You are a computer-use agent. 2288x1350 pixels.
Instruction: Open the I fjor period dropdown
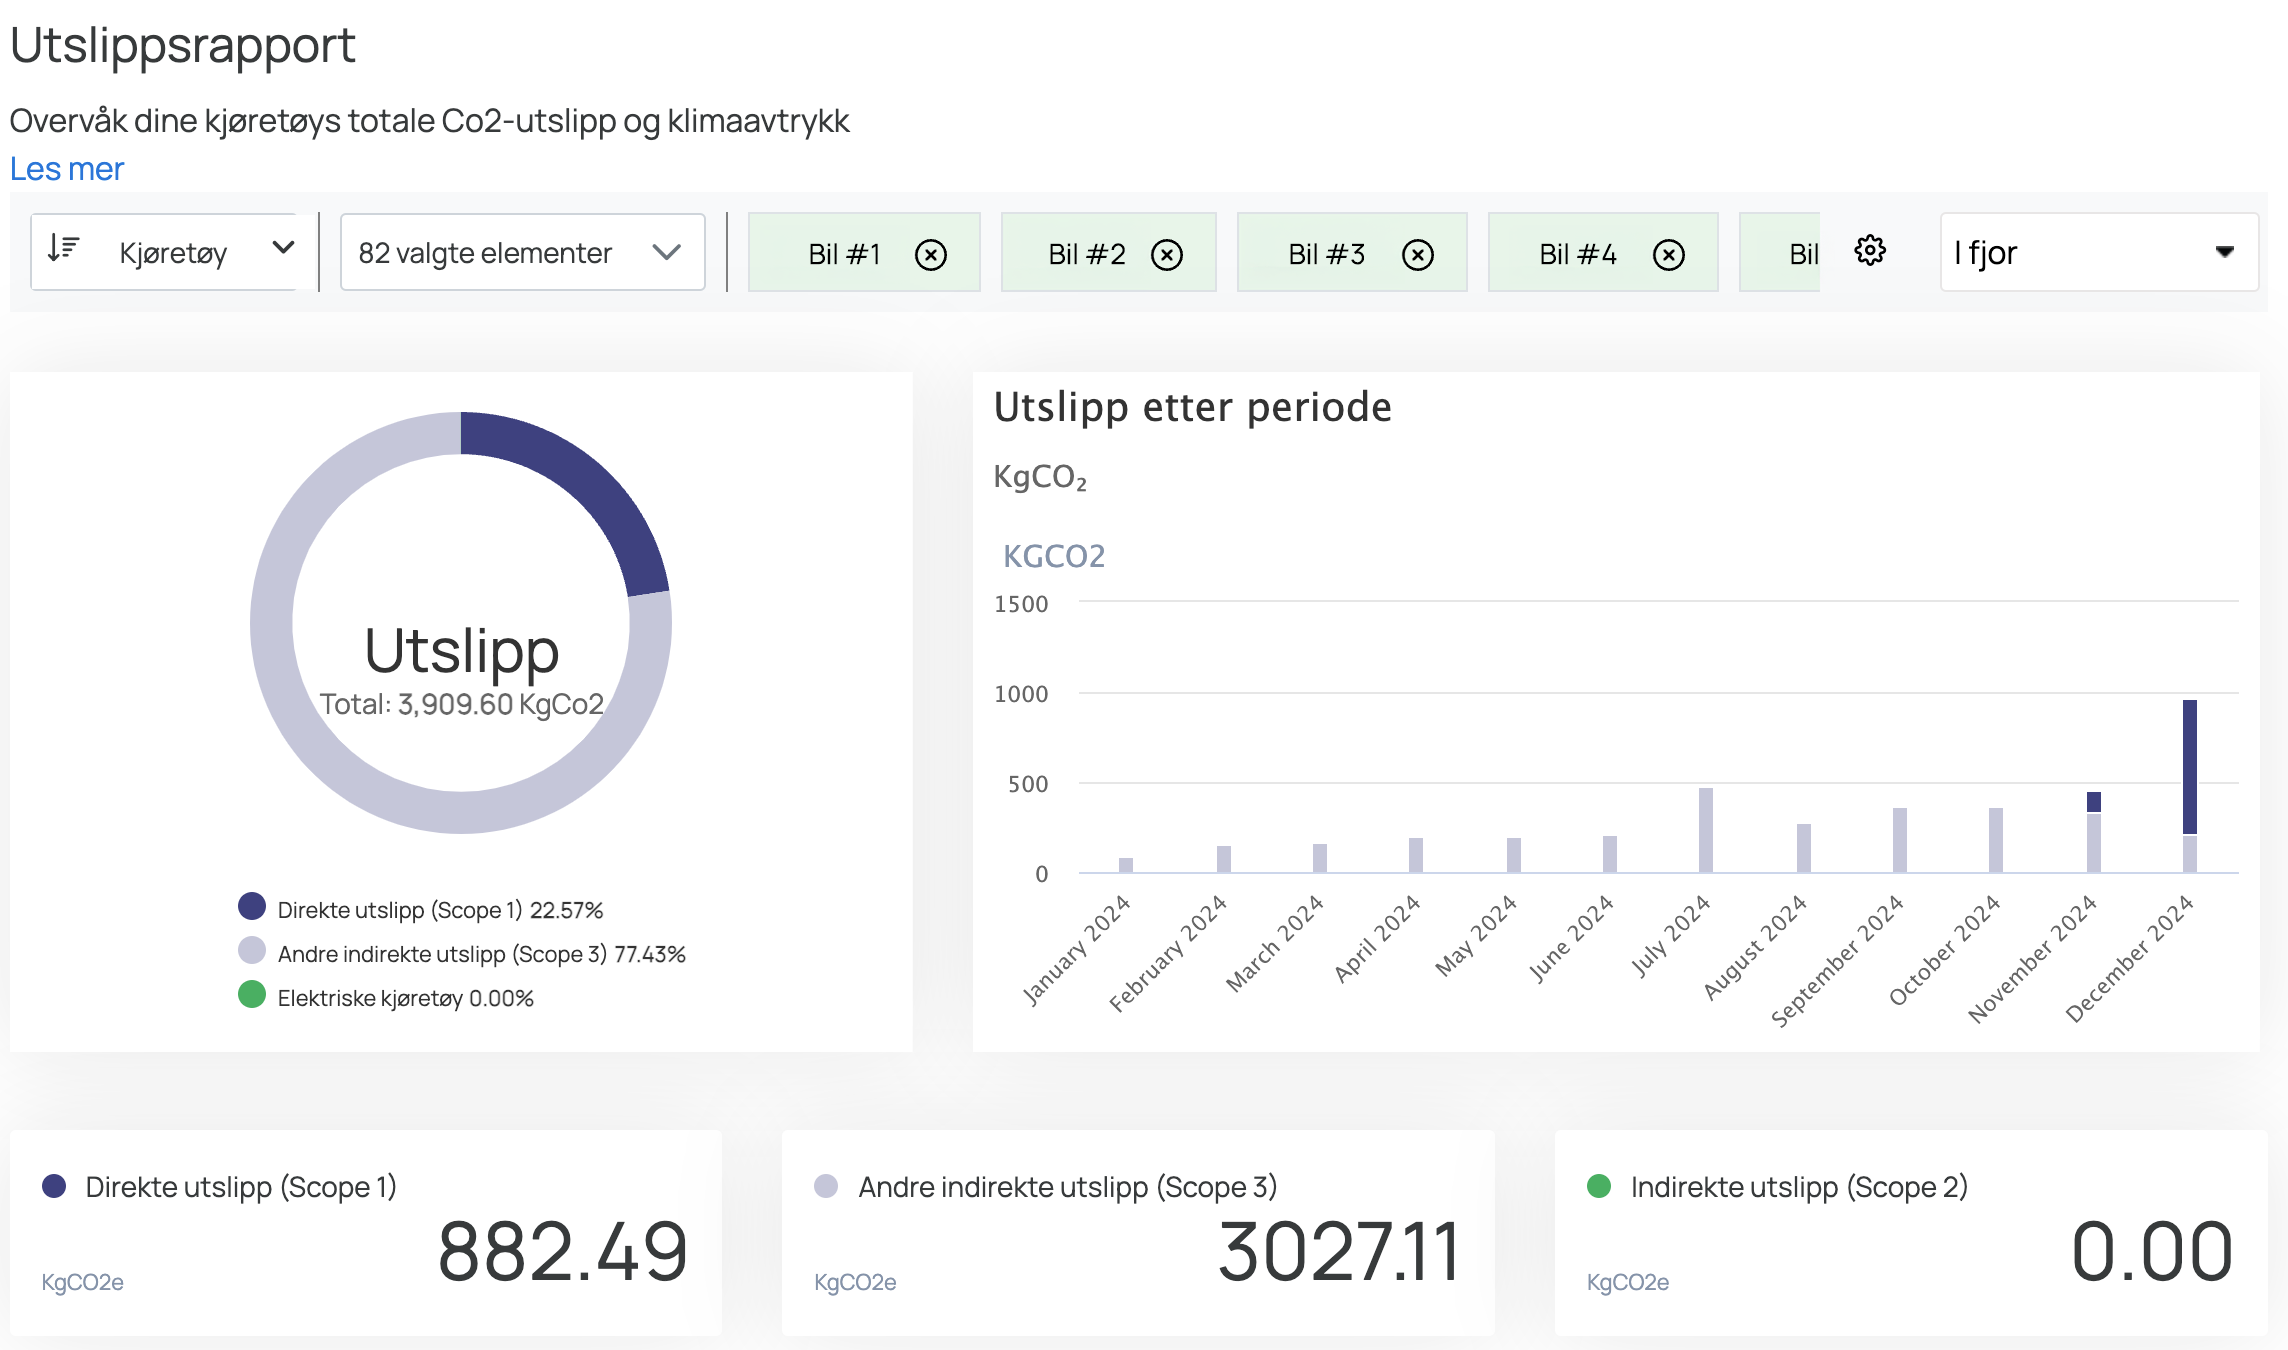click(2099, 252)
